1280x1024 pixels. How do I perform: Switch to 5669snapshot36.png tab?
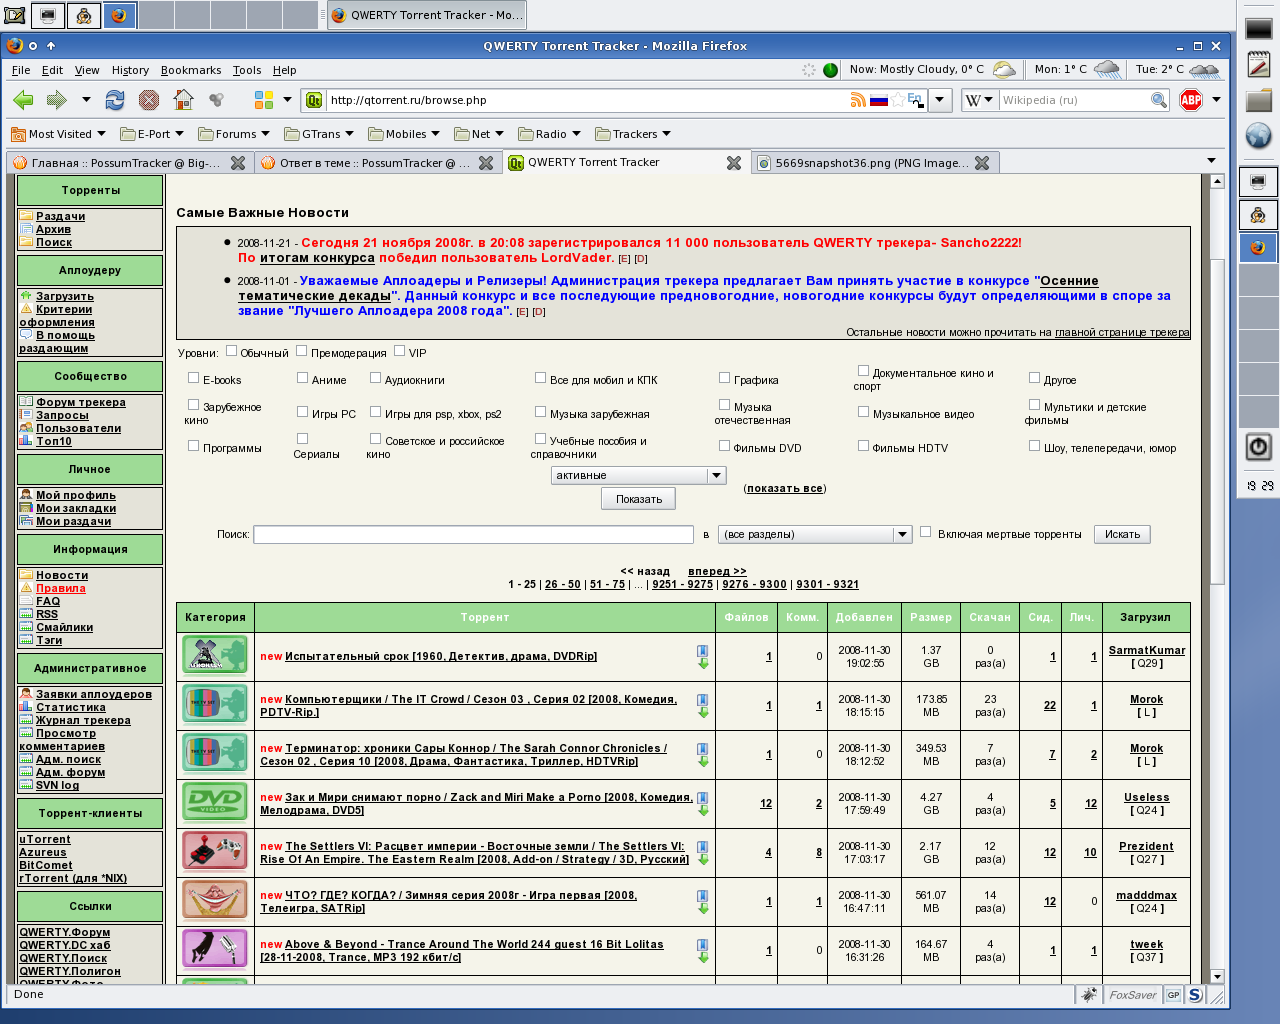click(875, 163)
